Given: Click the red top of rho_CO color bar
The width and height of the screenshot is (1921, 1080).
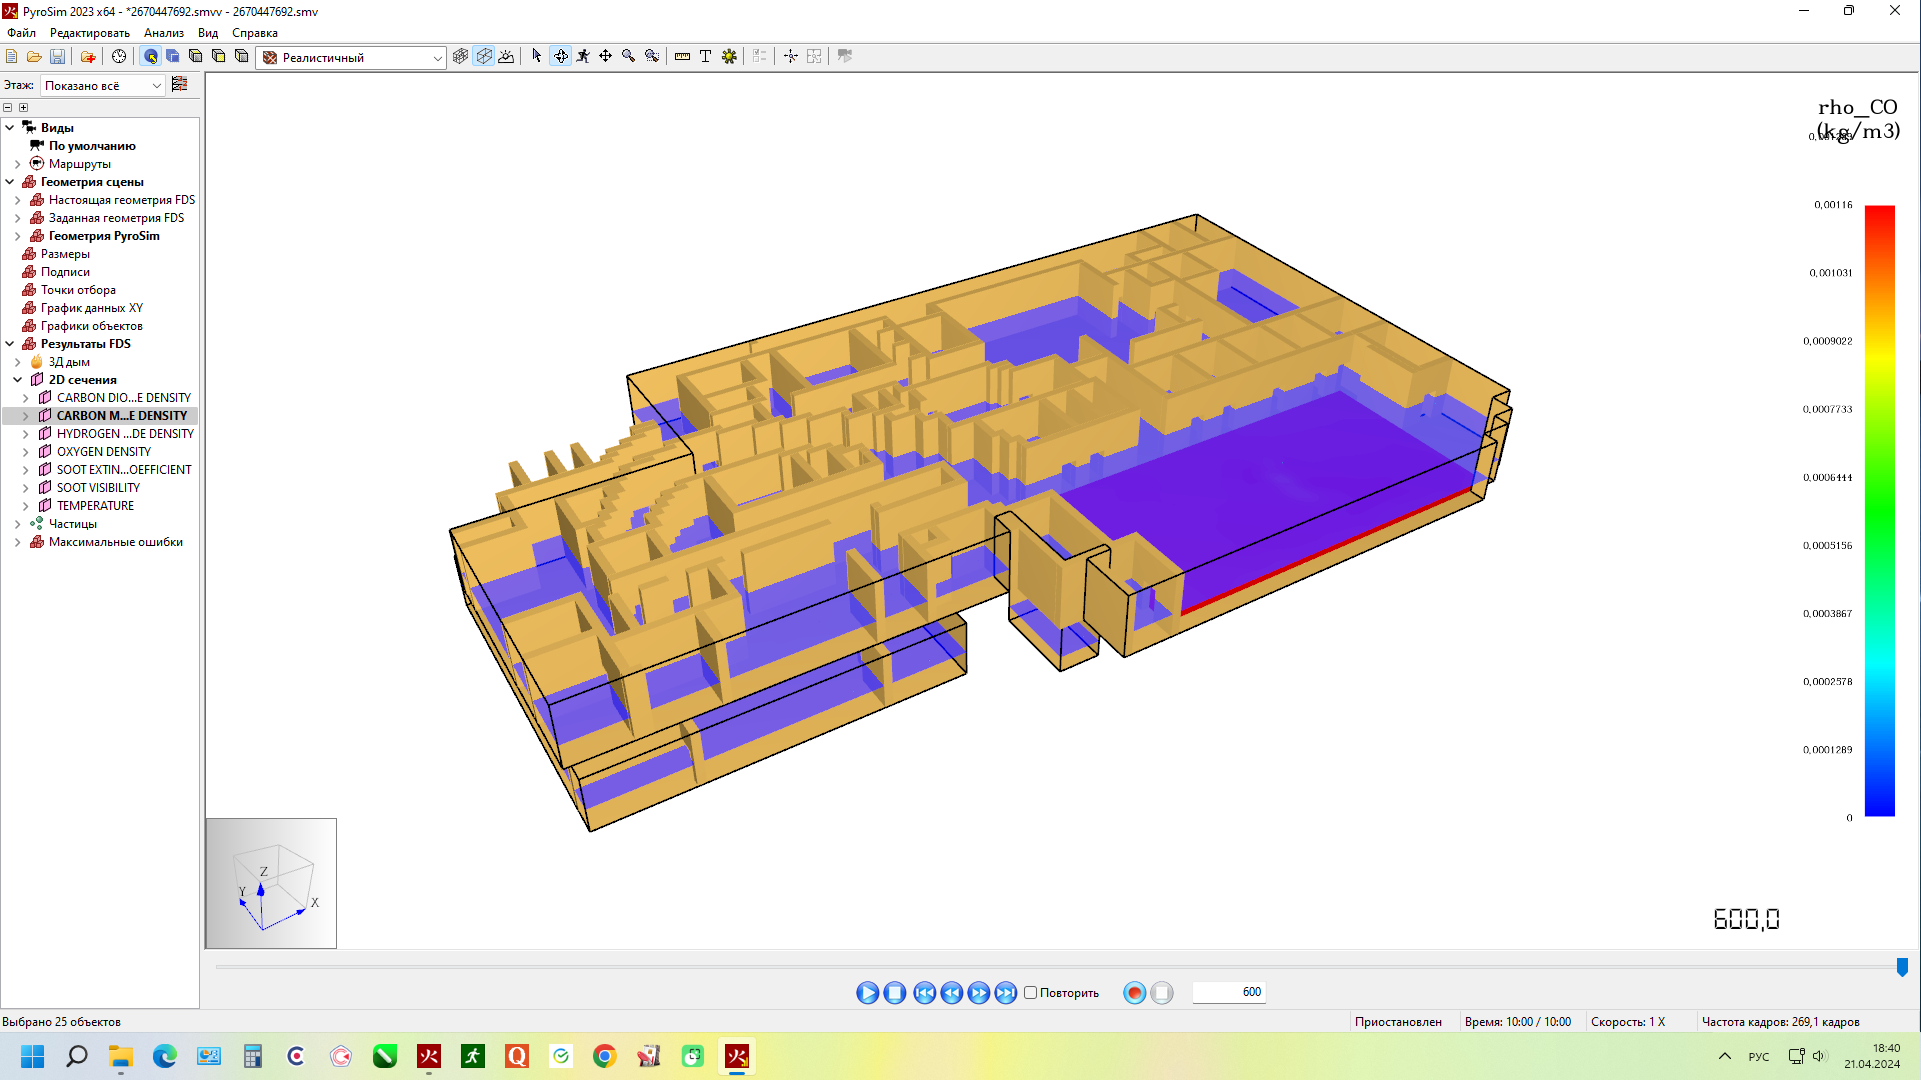Looking at the screenshot, I should pos(1880,212).
